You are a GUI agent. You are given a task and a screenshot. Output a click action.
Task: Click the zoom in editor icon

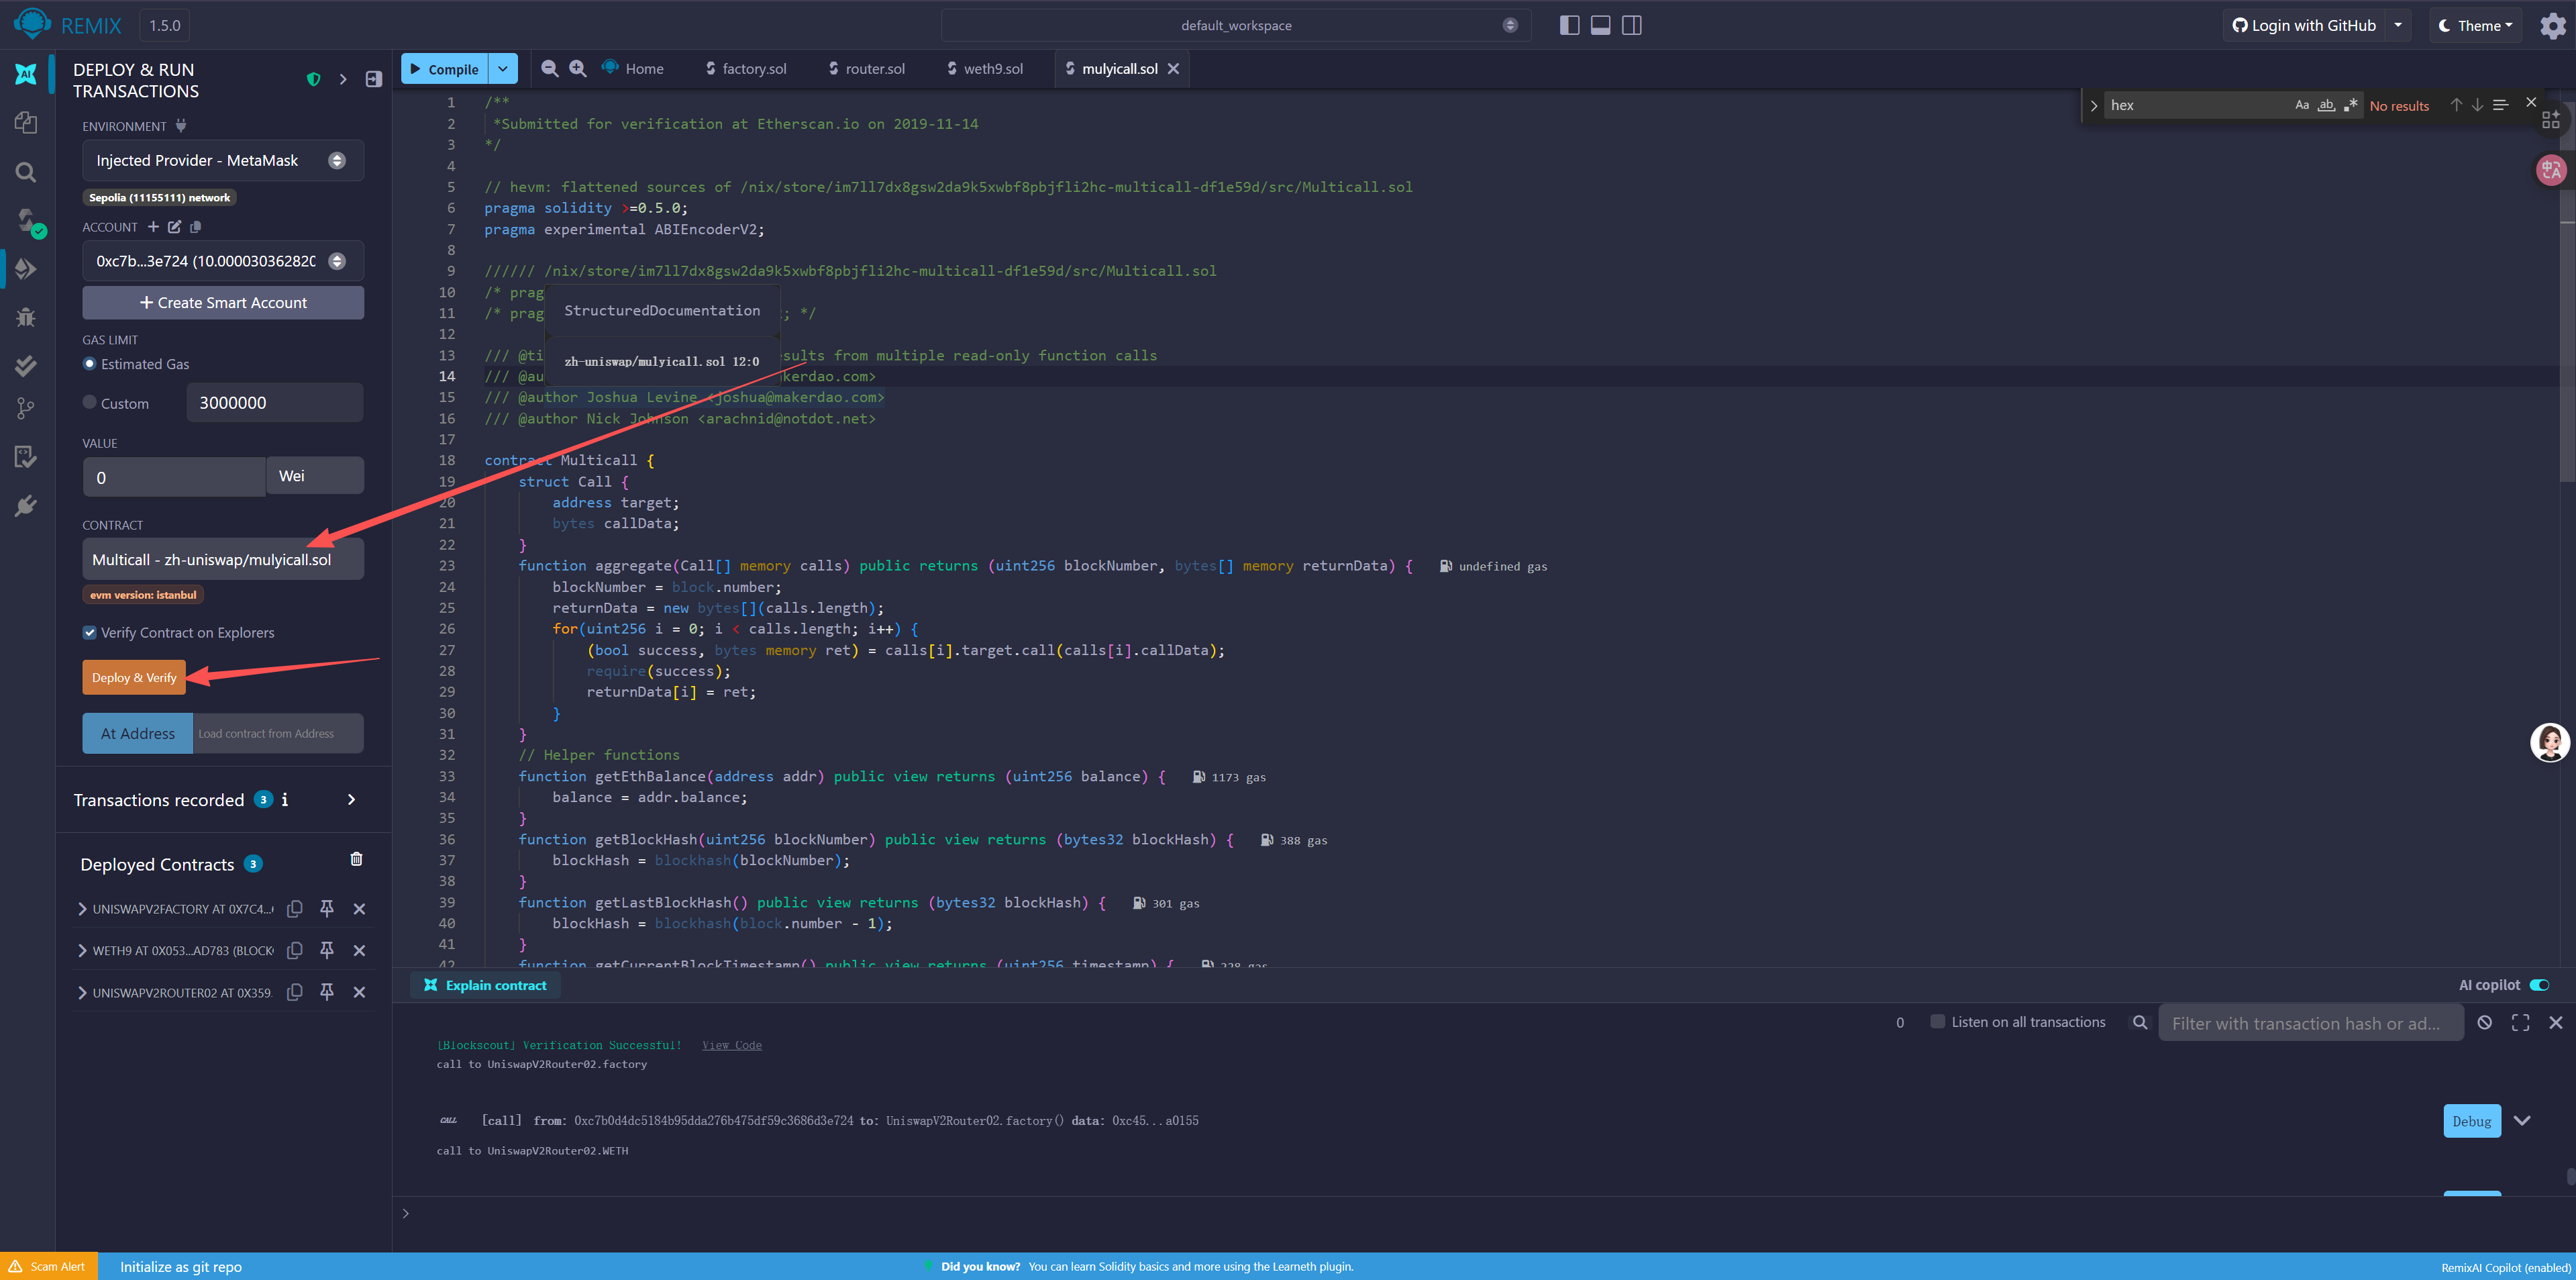point(578,68)
